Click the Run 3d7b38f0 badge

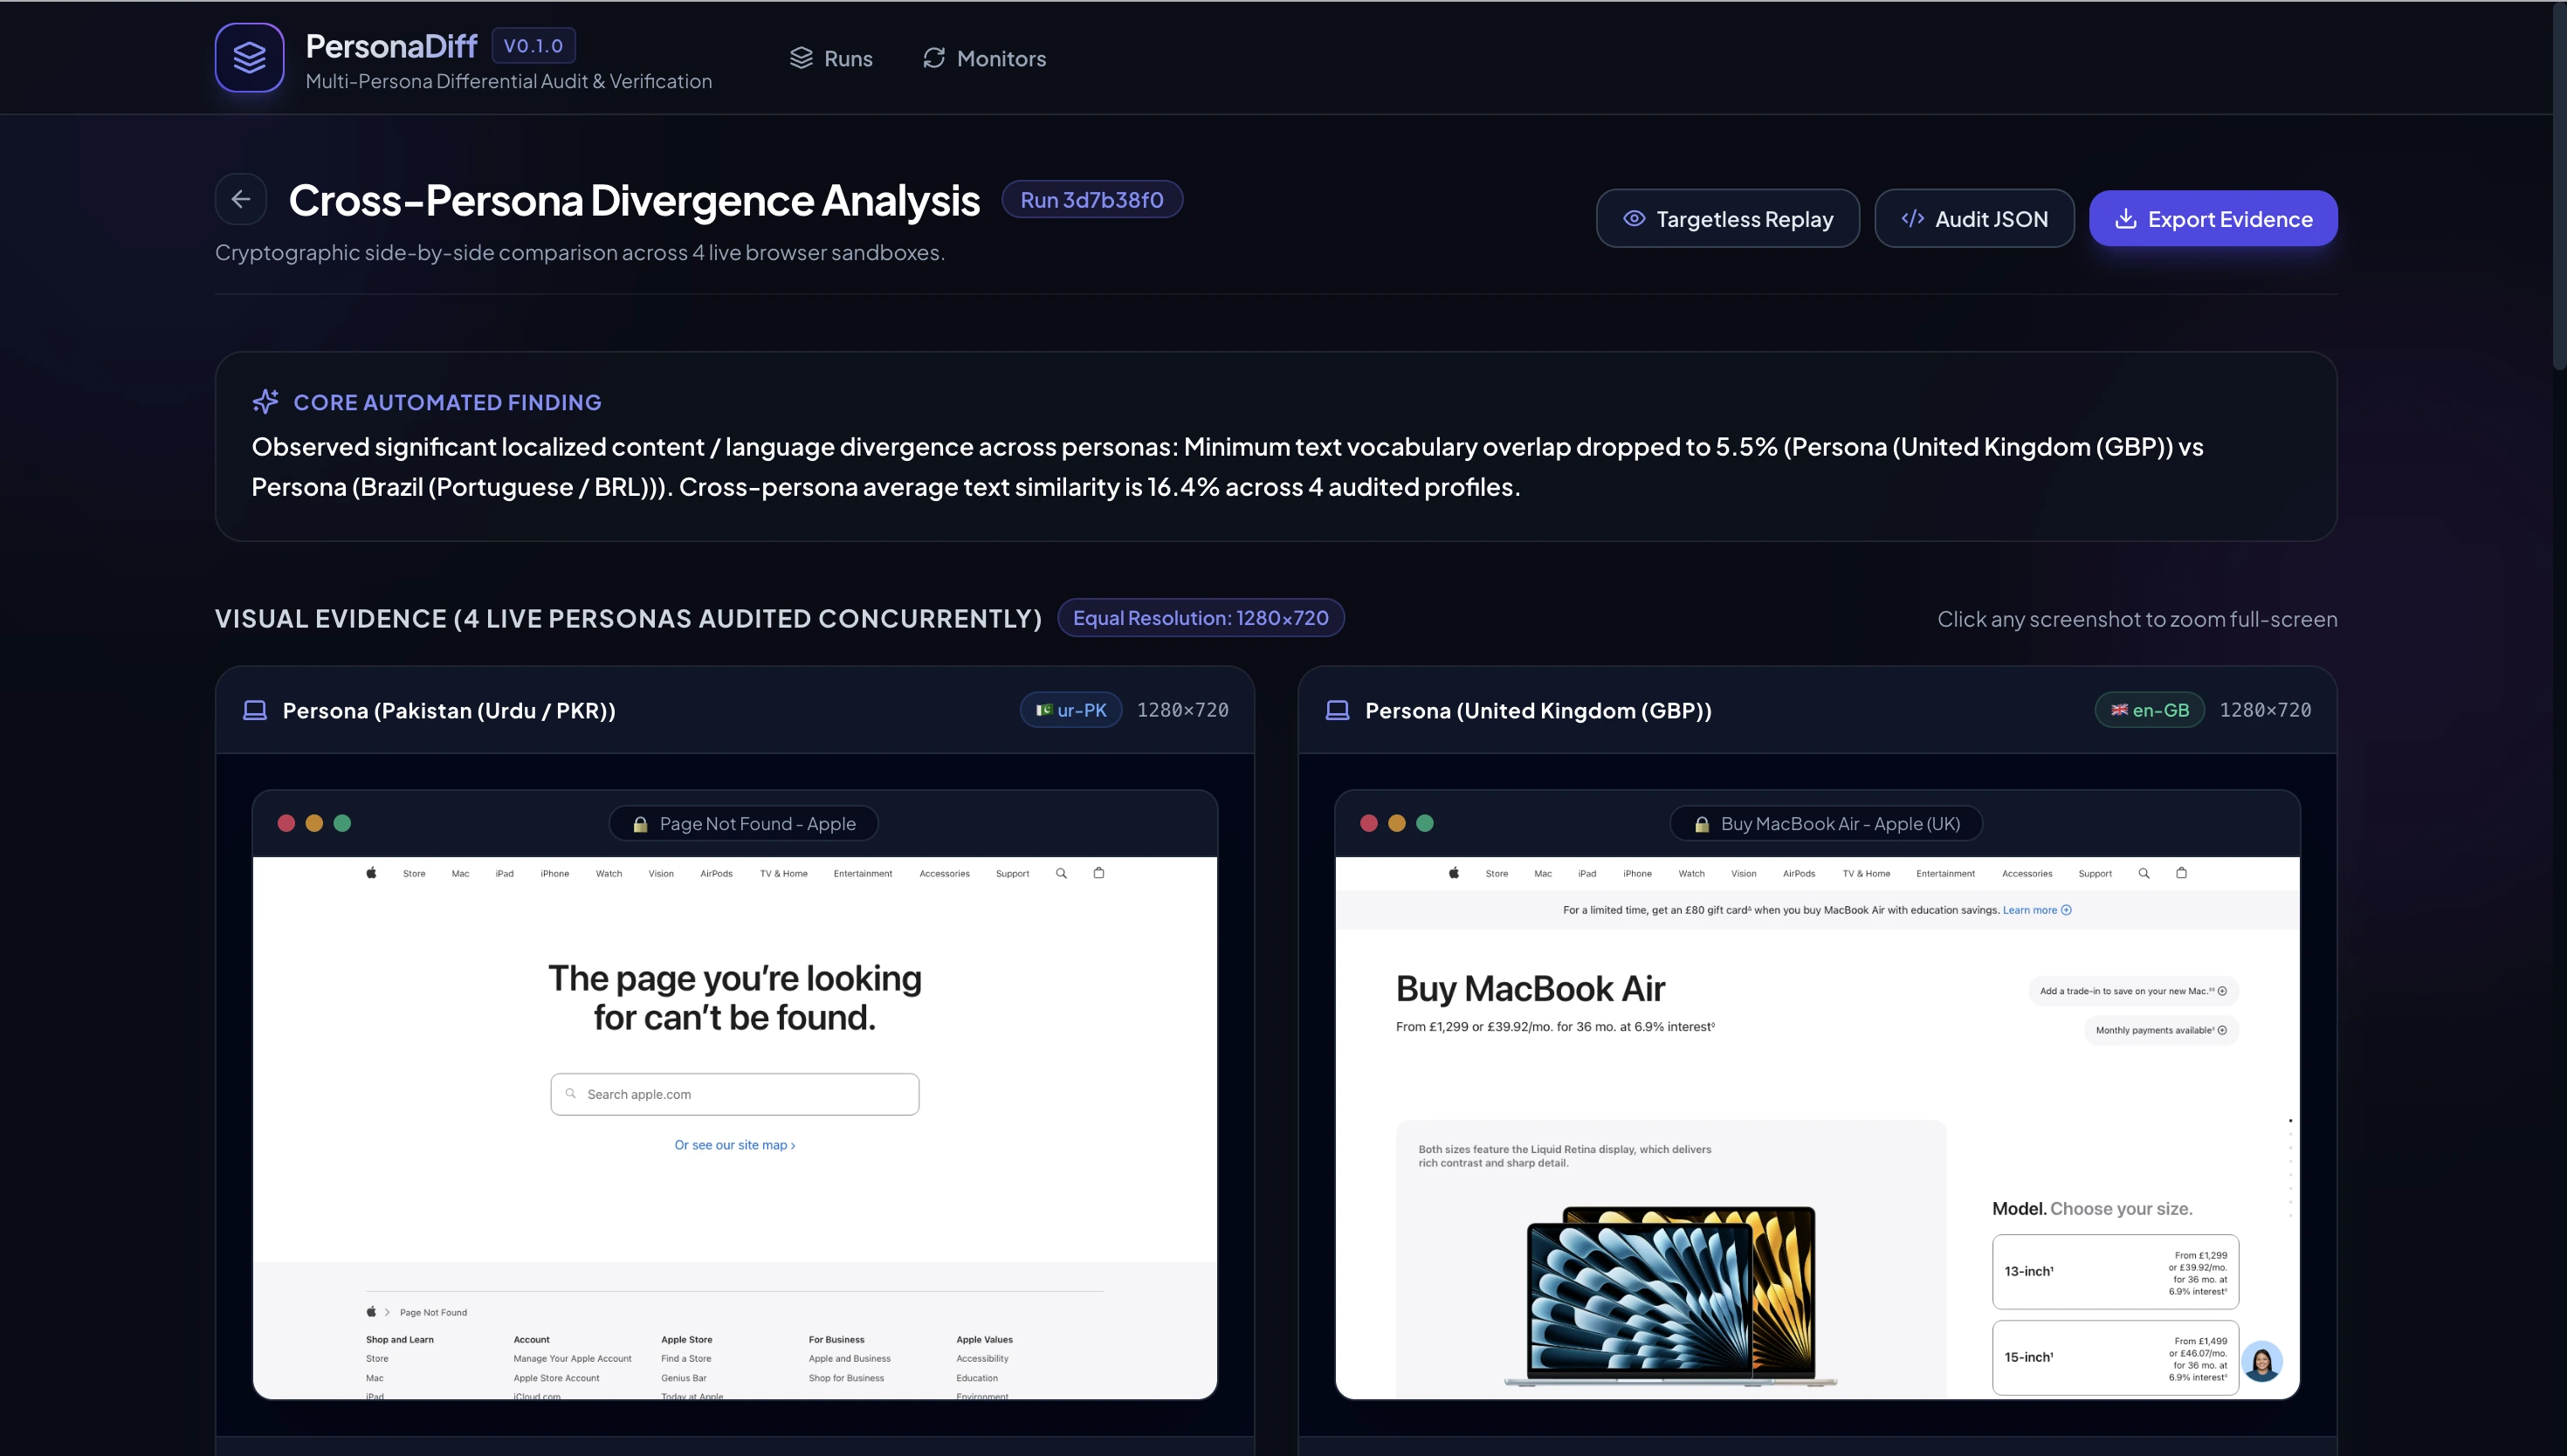pos(1092,199)
